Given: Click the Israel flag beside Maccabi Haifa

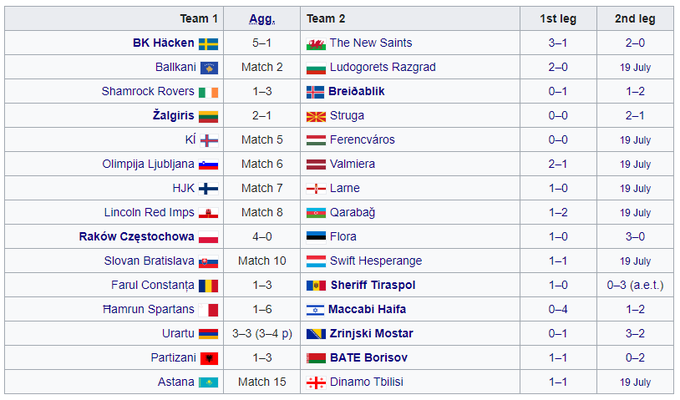Looking at the screenshot, I should click(x=316, y=309).
